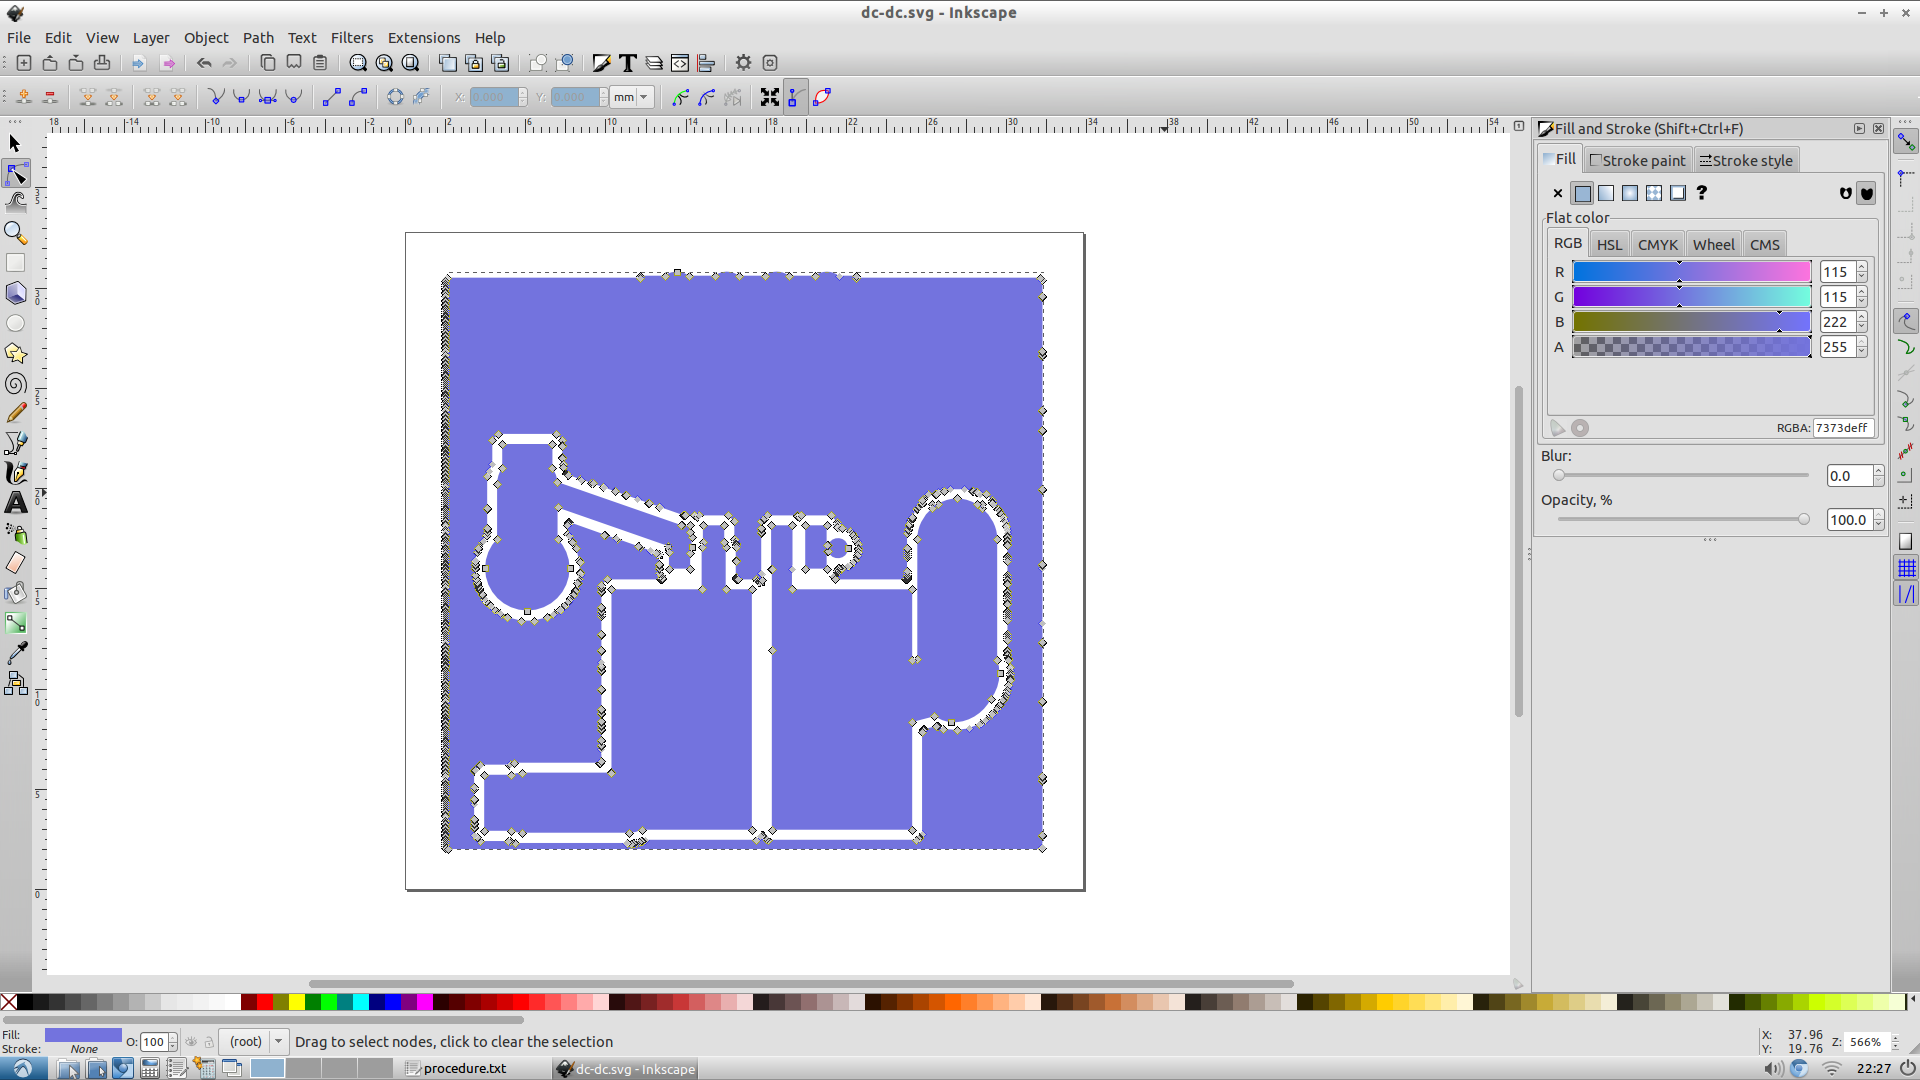Select the Zoom tool
Screen dimensions: 1920x1080
[16, 232]
